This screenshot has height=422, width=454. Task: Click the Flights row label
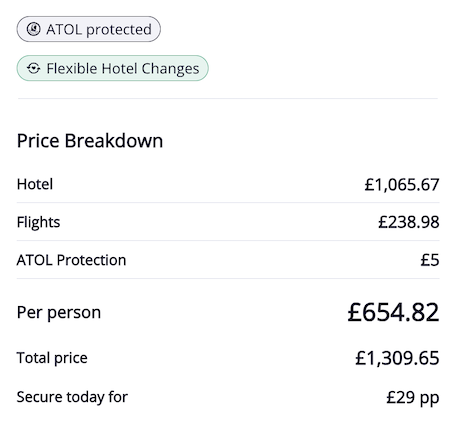pos(38,222)
